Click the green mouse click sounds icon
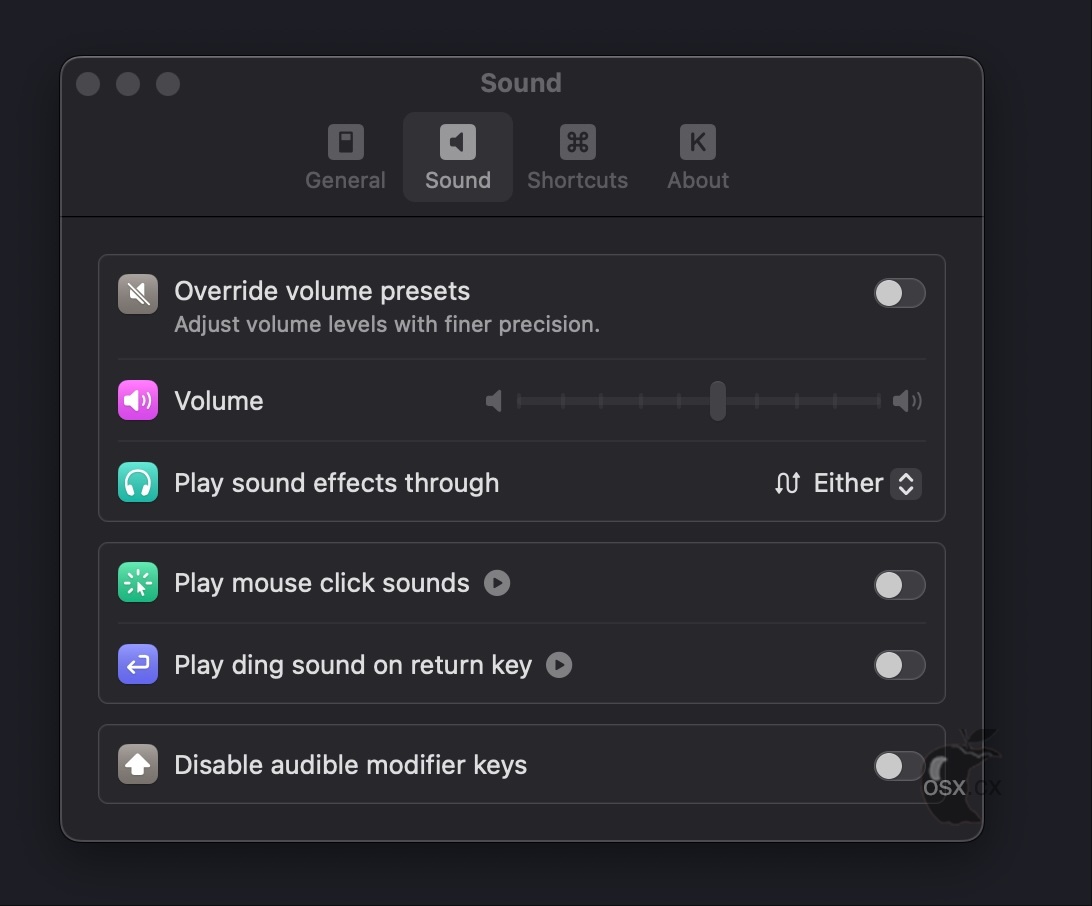This screenshot has width=1092, height=906. point(137,582)
